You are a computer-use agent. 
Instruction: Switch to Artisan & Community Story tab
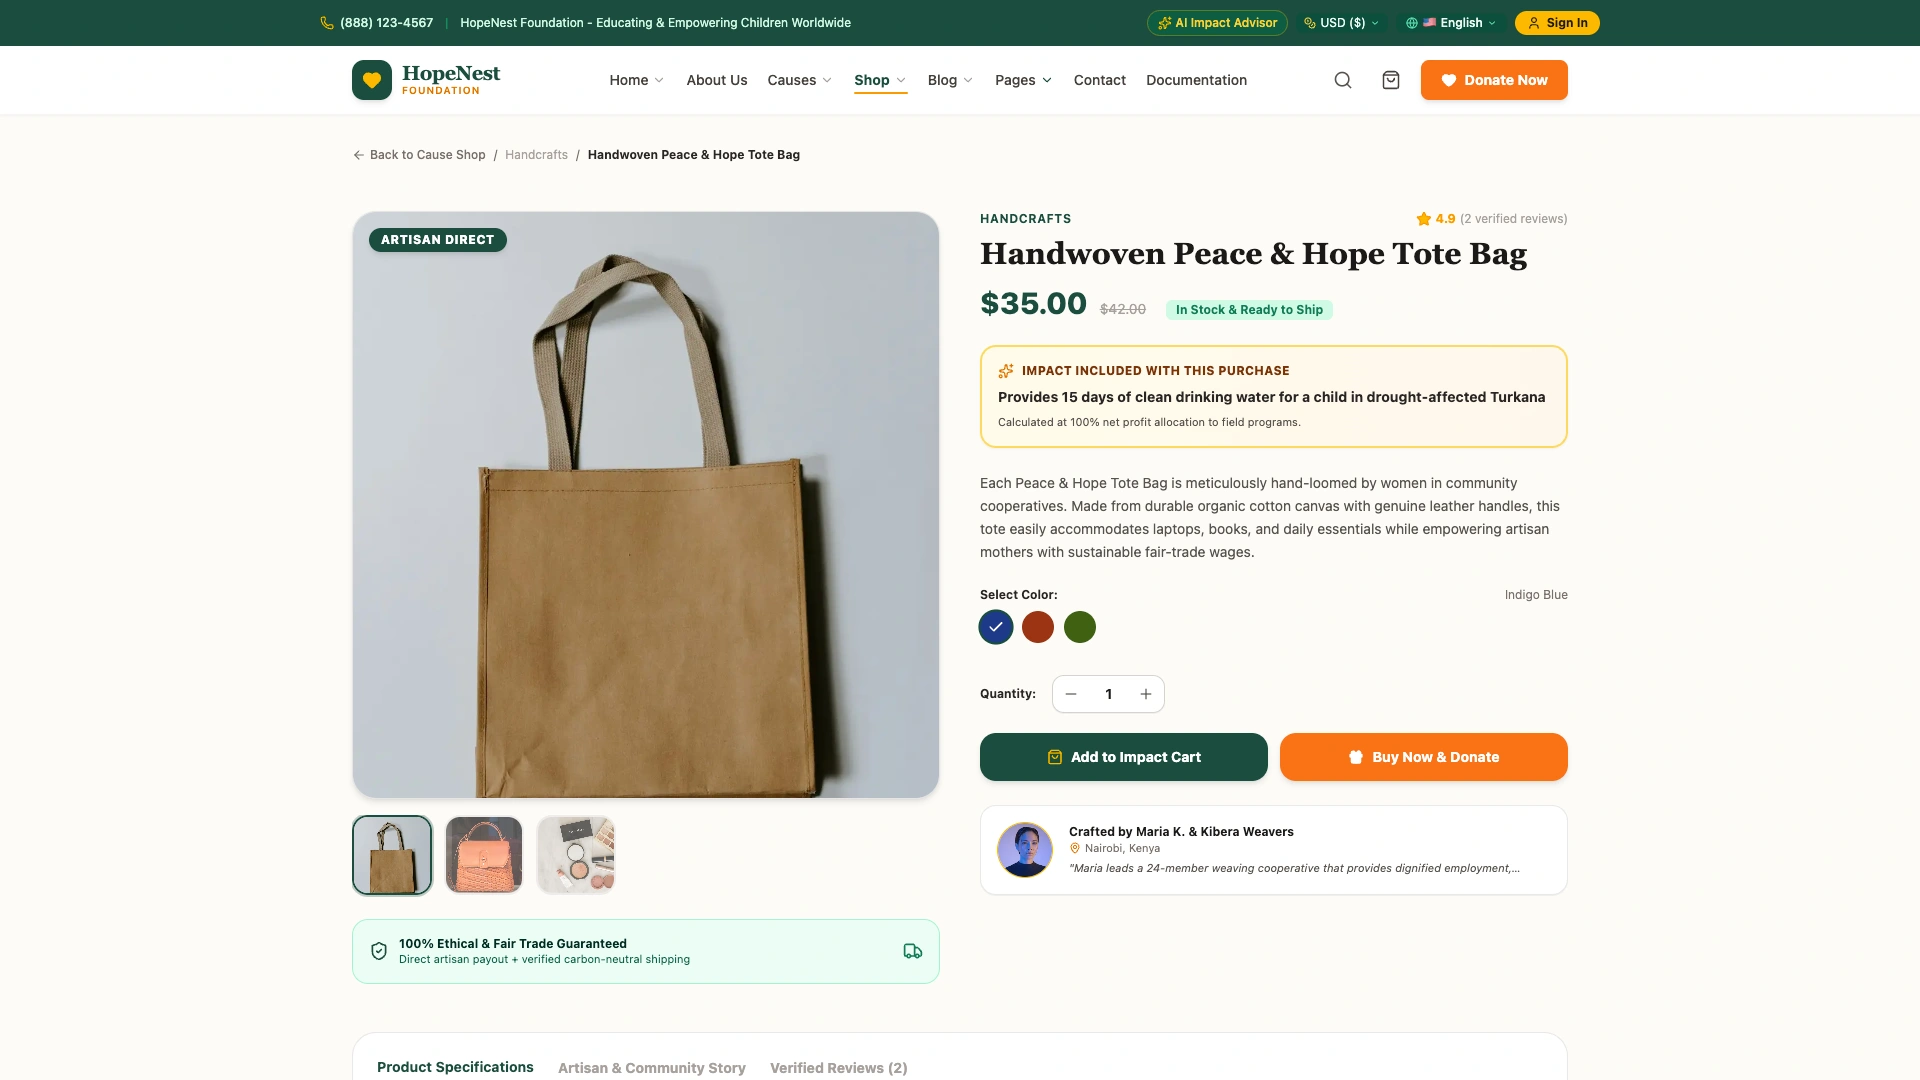[652, 1068]
